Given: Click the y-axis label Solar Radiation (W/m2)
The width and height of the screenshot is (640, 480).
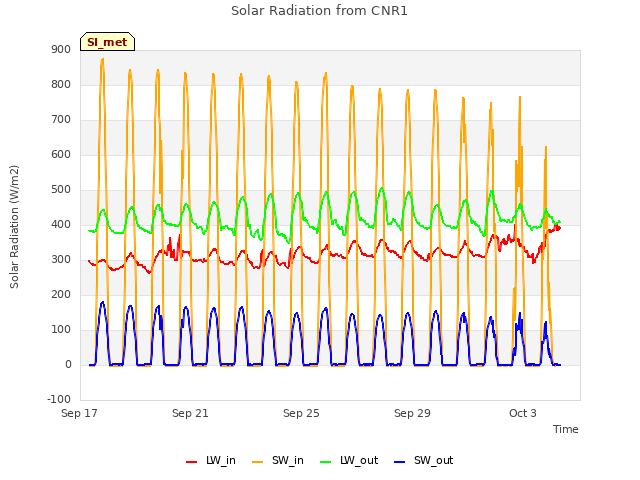Looking at the screenshot, I should click(14, 227).
